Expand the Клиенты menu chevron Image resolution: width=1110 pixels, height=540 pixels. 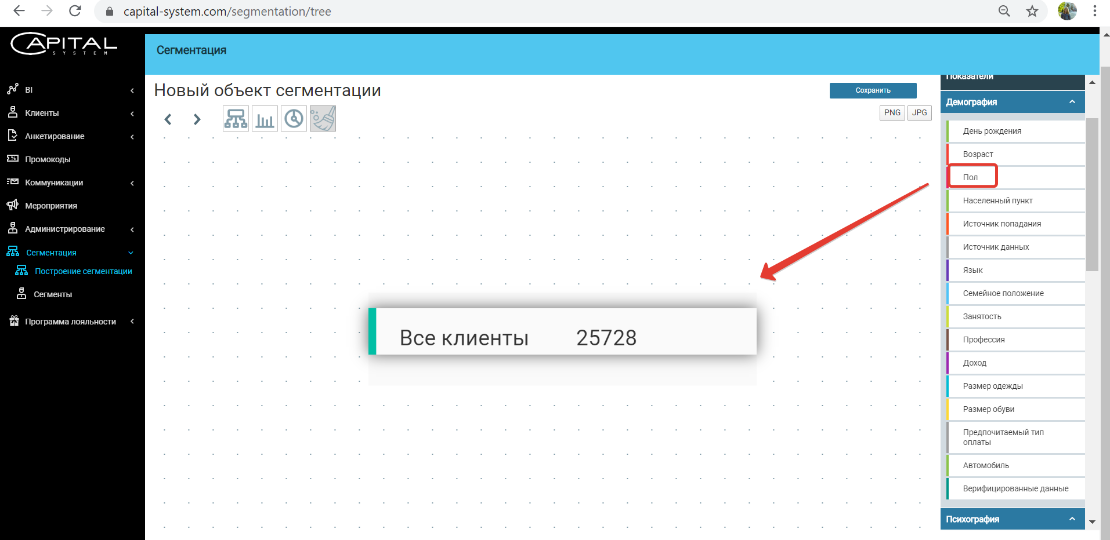(x=132, y=113)
